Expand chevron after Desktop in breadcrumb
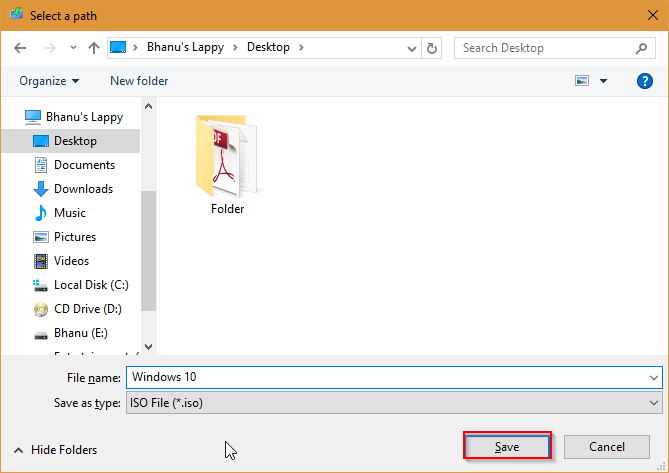 click(x=301, y=47)
